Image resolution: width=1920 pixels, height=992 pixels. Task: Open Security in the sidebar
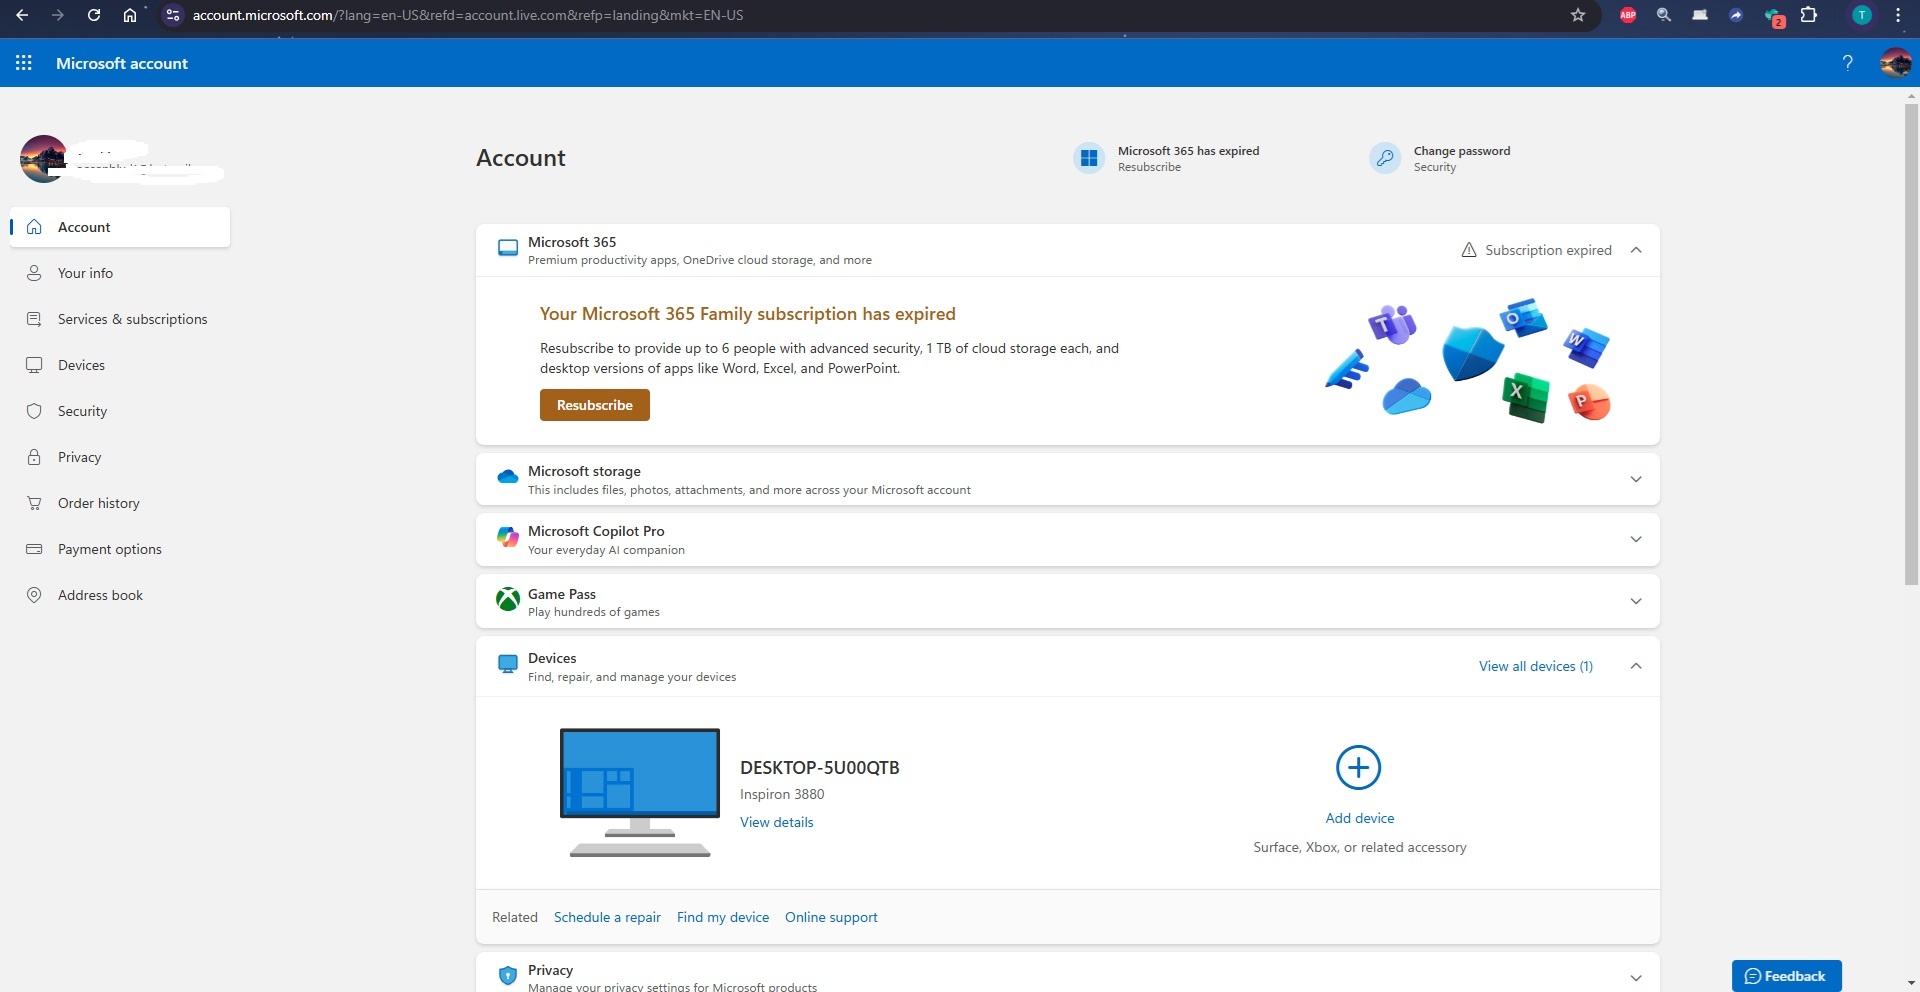tap(120, 411)
